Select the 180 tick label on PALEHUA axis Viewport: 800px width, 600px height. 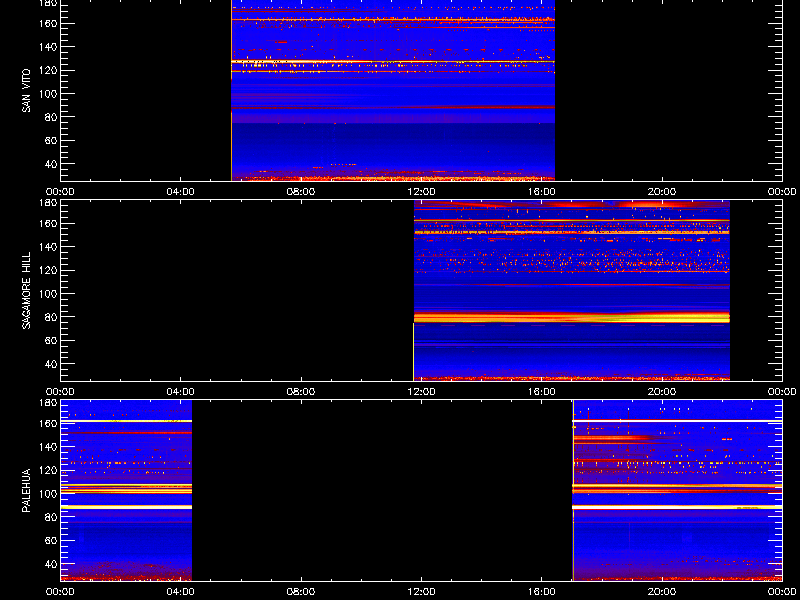point(47,403)
